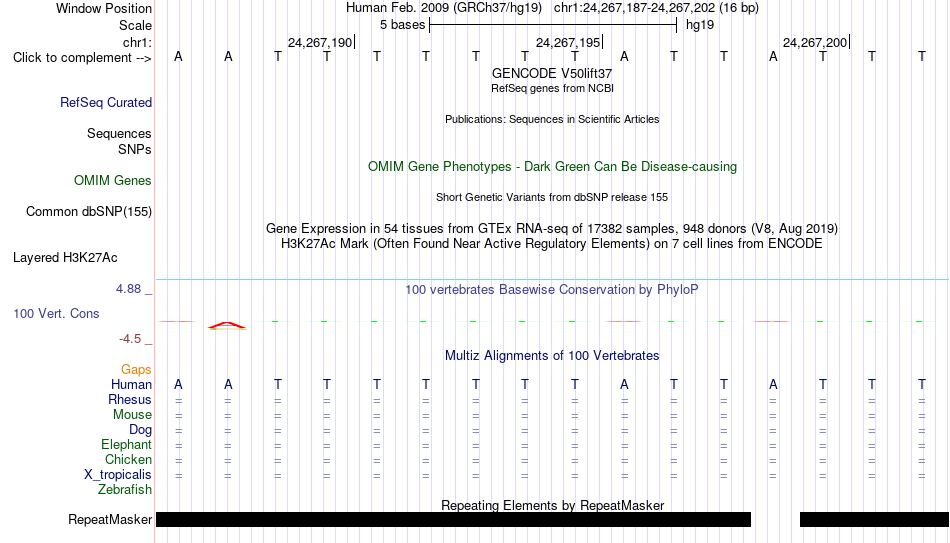Select the Zebrafish species label

(x=125, y=489)
